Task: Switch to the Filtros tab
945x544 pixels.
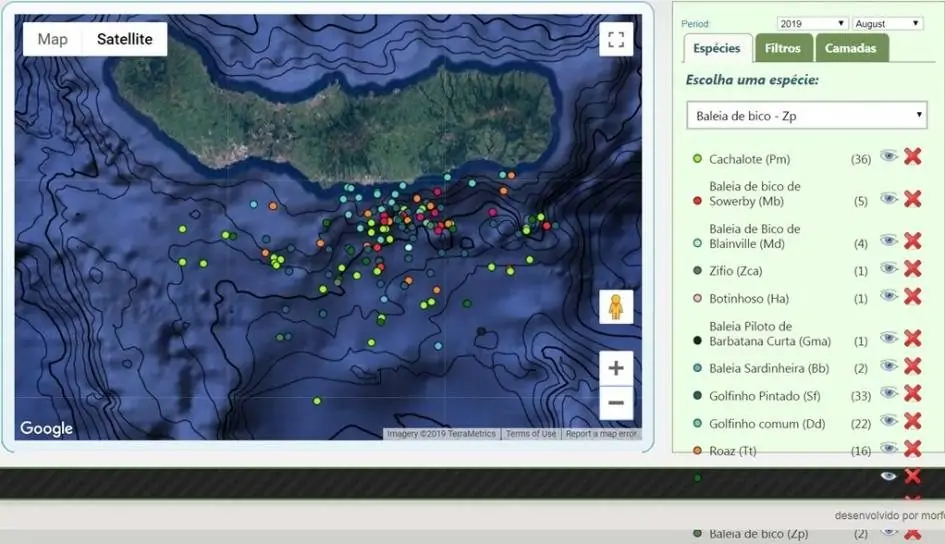Action: (782, 48)
